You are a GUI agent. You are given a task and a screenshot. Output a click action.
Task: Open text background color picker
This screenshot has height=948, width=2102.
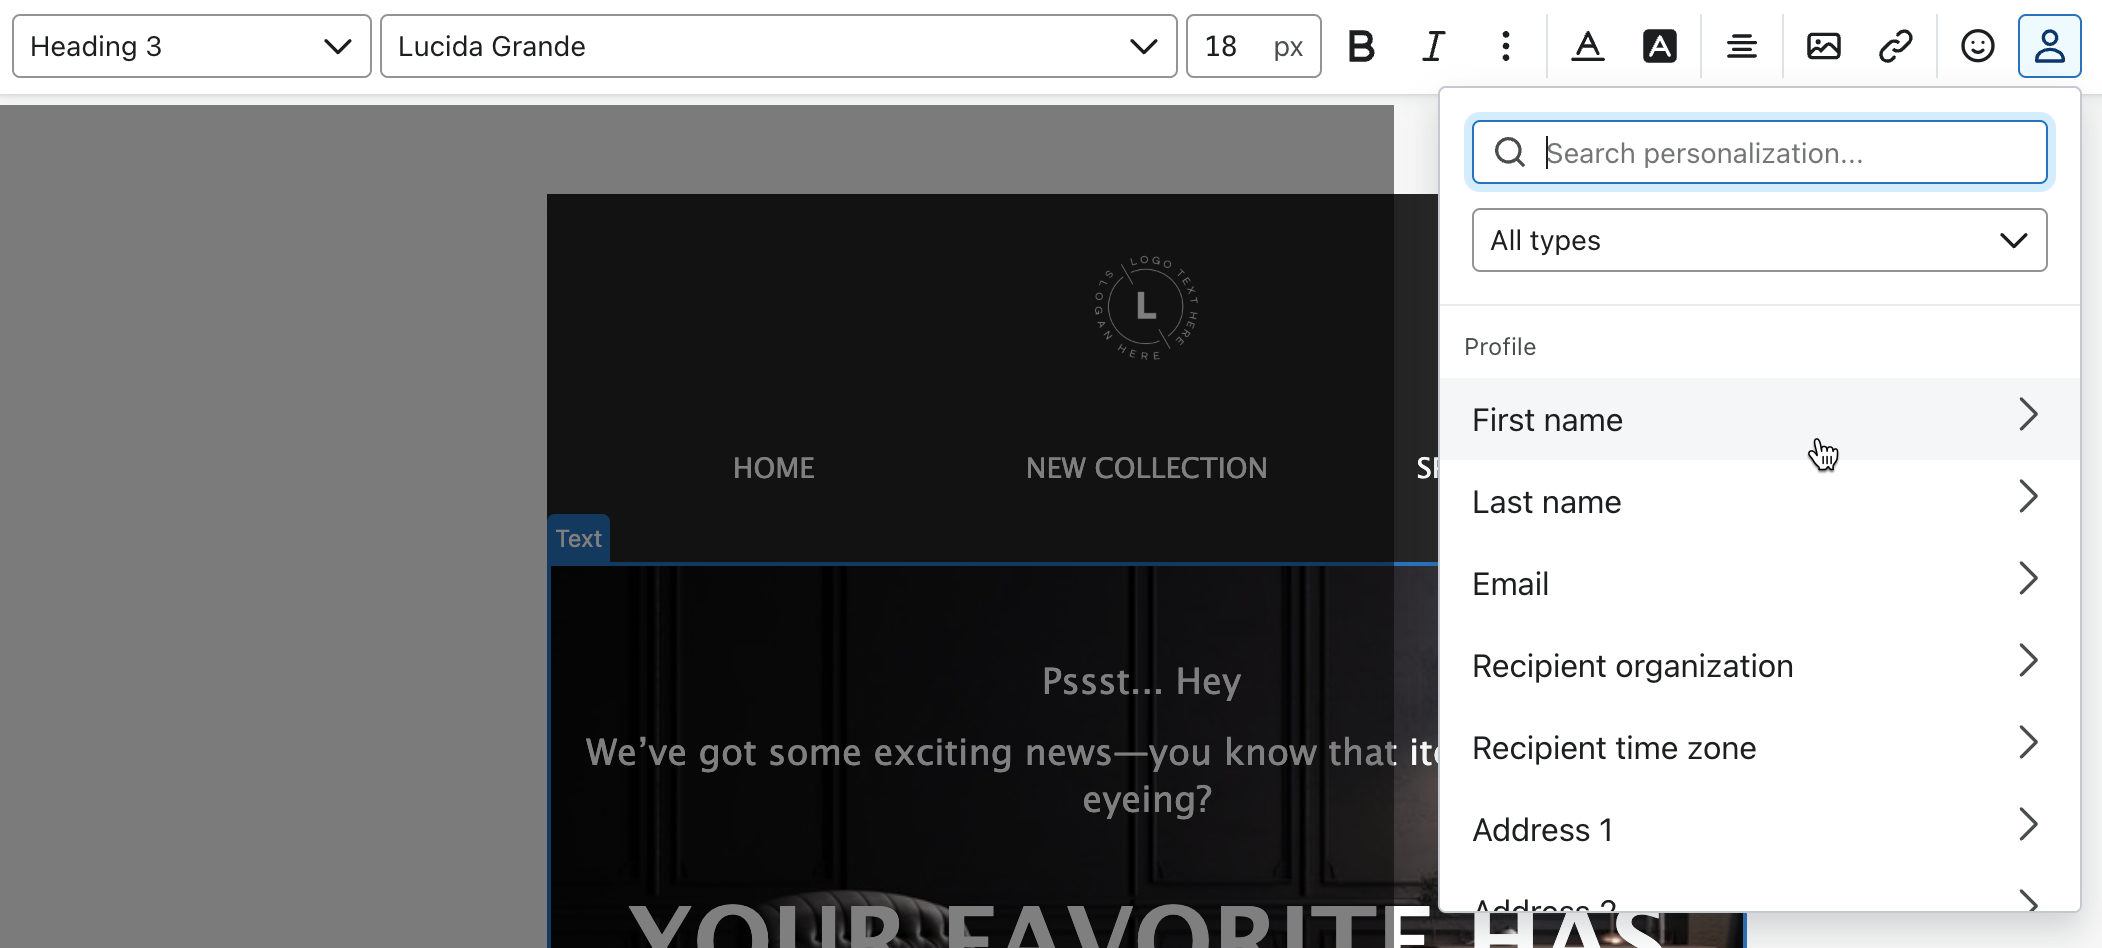click(x=1659, y=46)
